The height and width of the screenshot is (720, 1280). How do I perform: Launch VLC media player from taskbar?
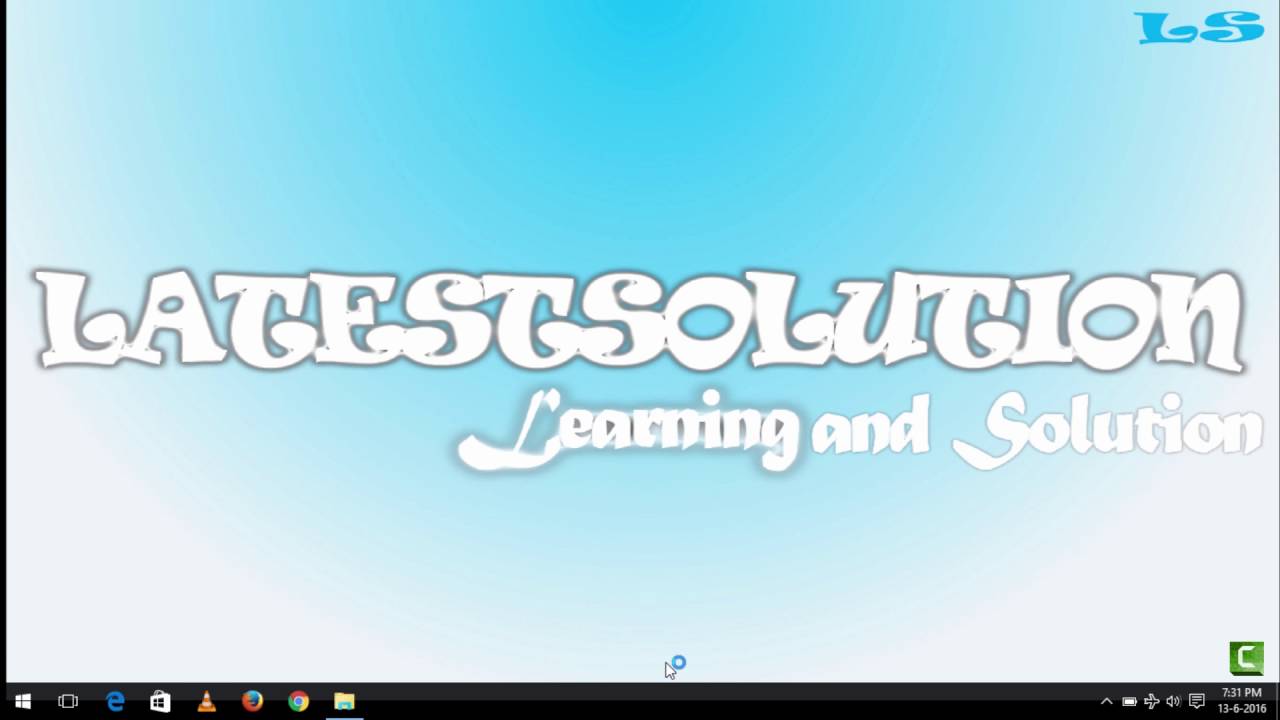click(207, 702)
